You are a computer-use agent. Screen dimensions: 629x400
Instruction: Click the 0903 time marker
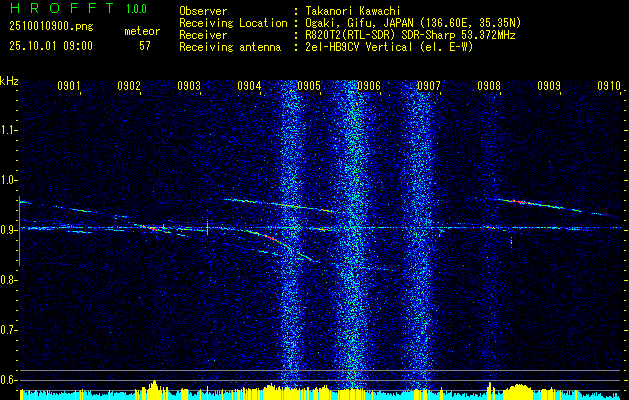[189, 85]
